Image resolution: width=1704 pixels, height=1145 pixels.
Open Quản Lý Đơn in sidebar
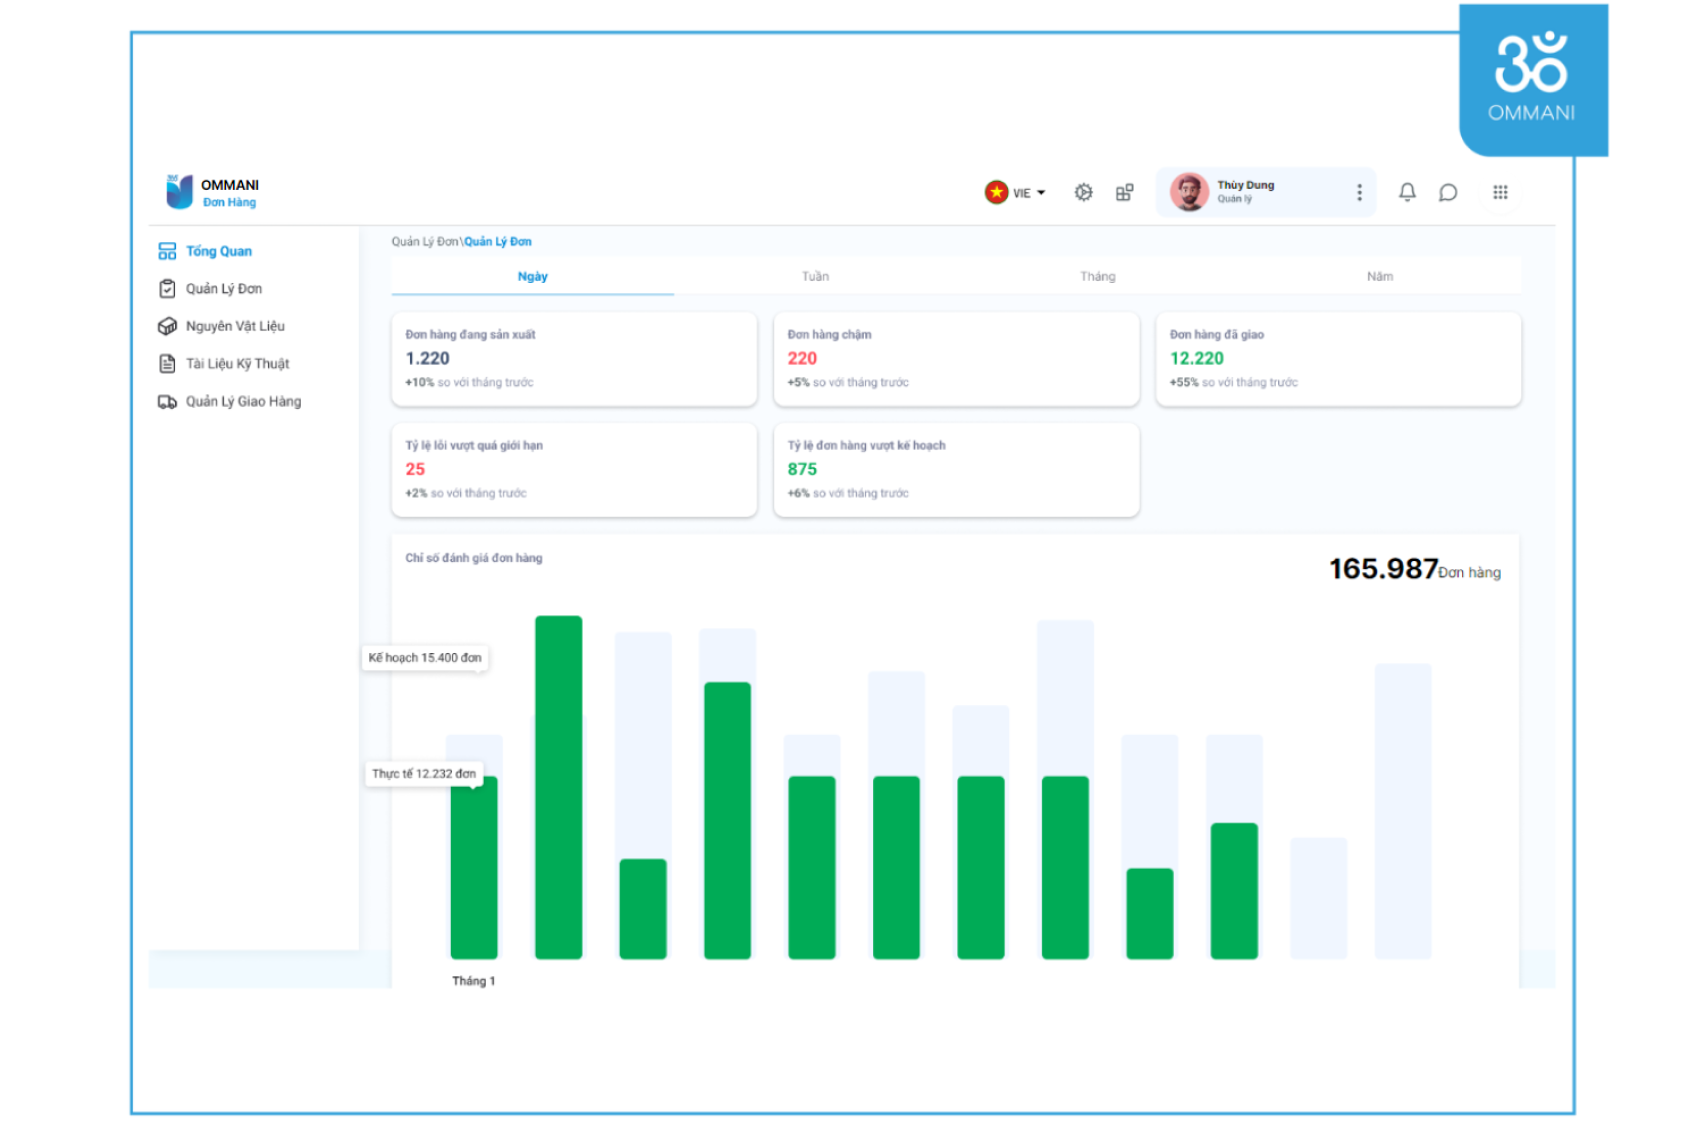223,289
